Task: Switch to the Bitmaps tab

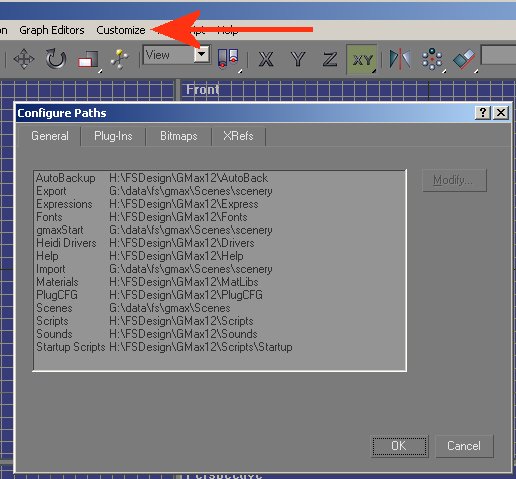Action: coord(179,136)
